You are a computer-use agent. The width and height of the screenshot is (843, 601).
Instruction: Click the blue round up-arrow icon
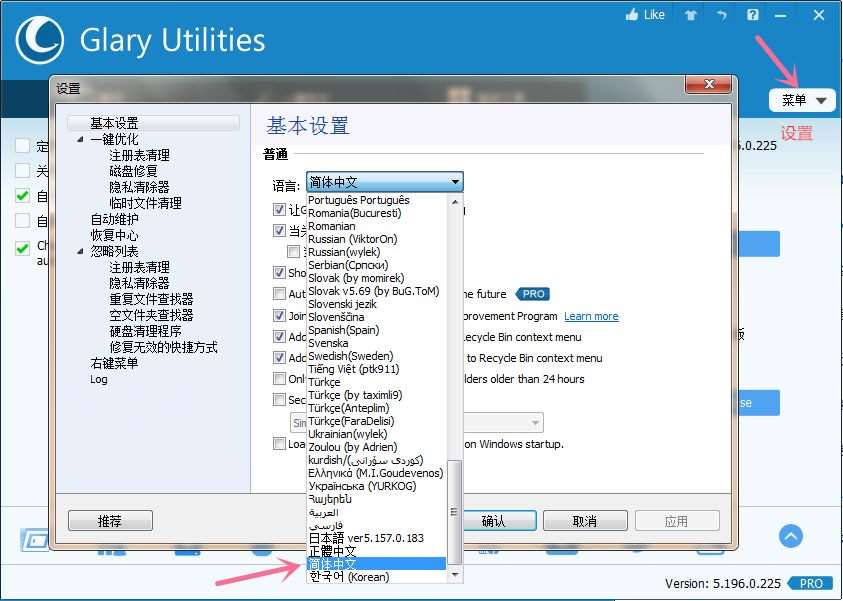click(791, 536)
